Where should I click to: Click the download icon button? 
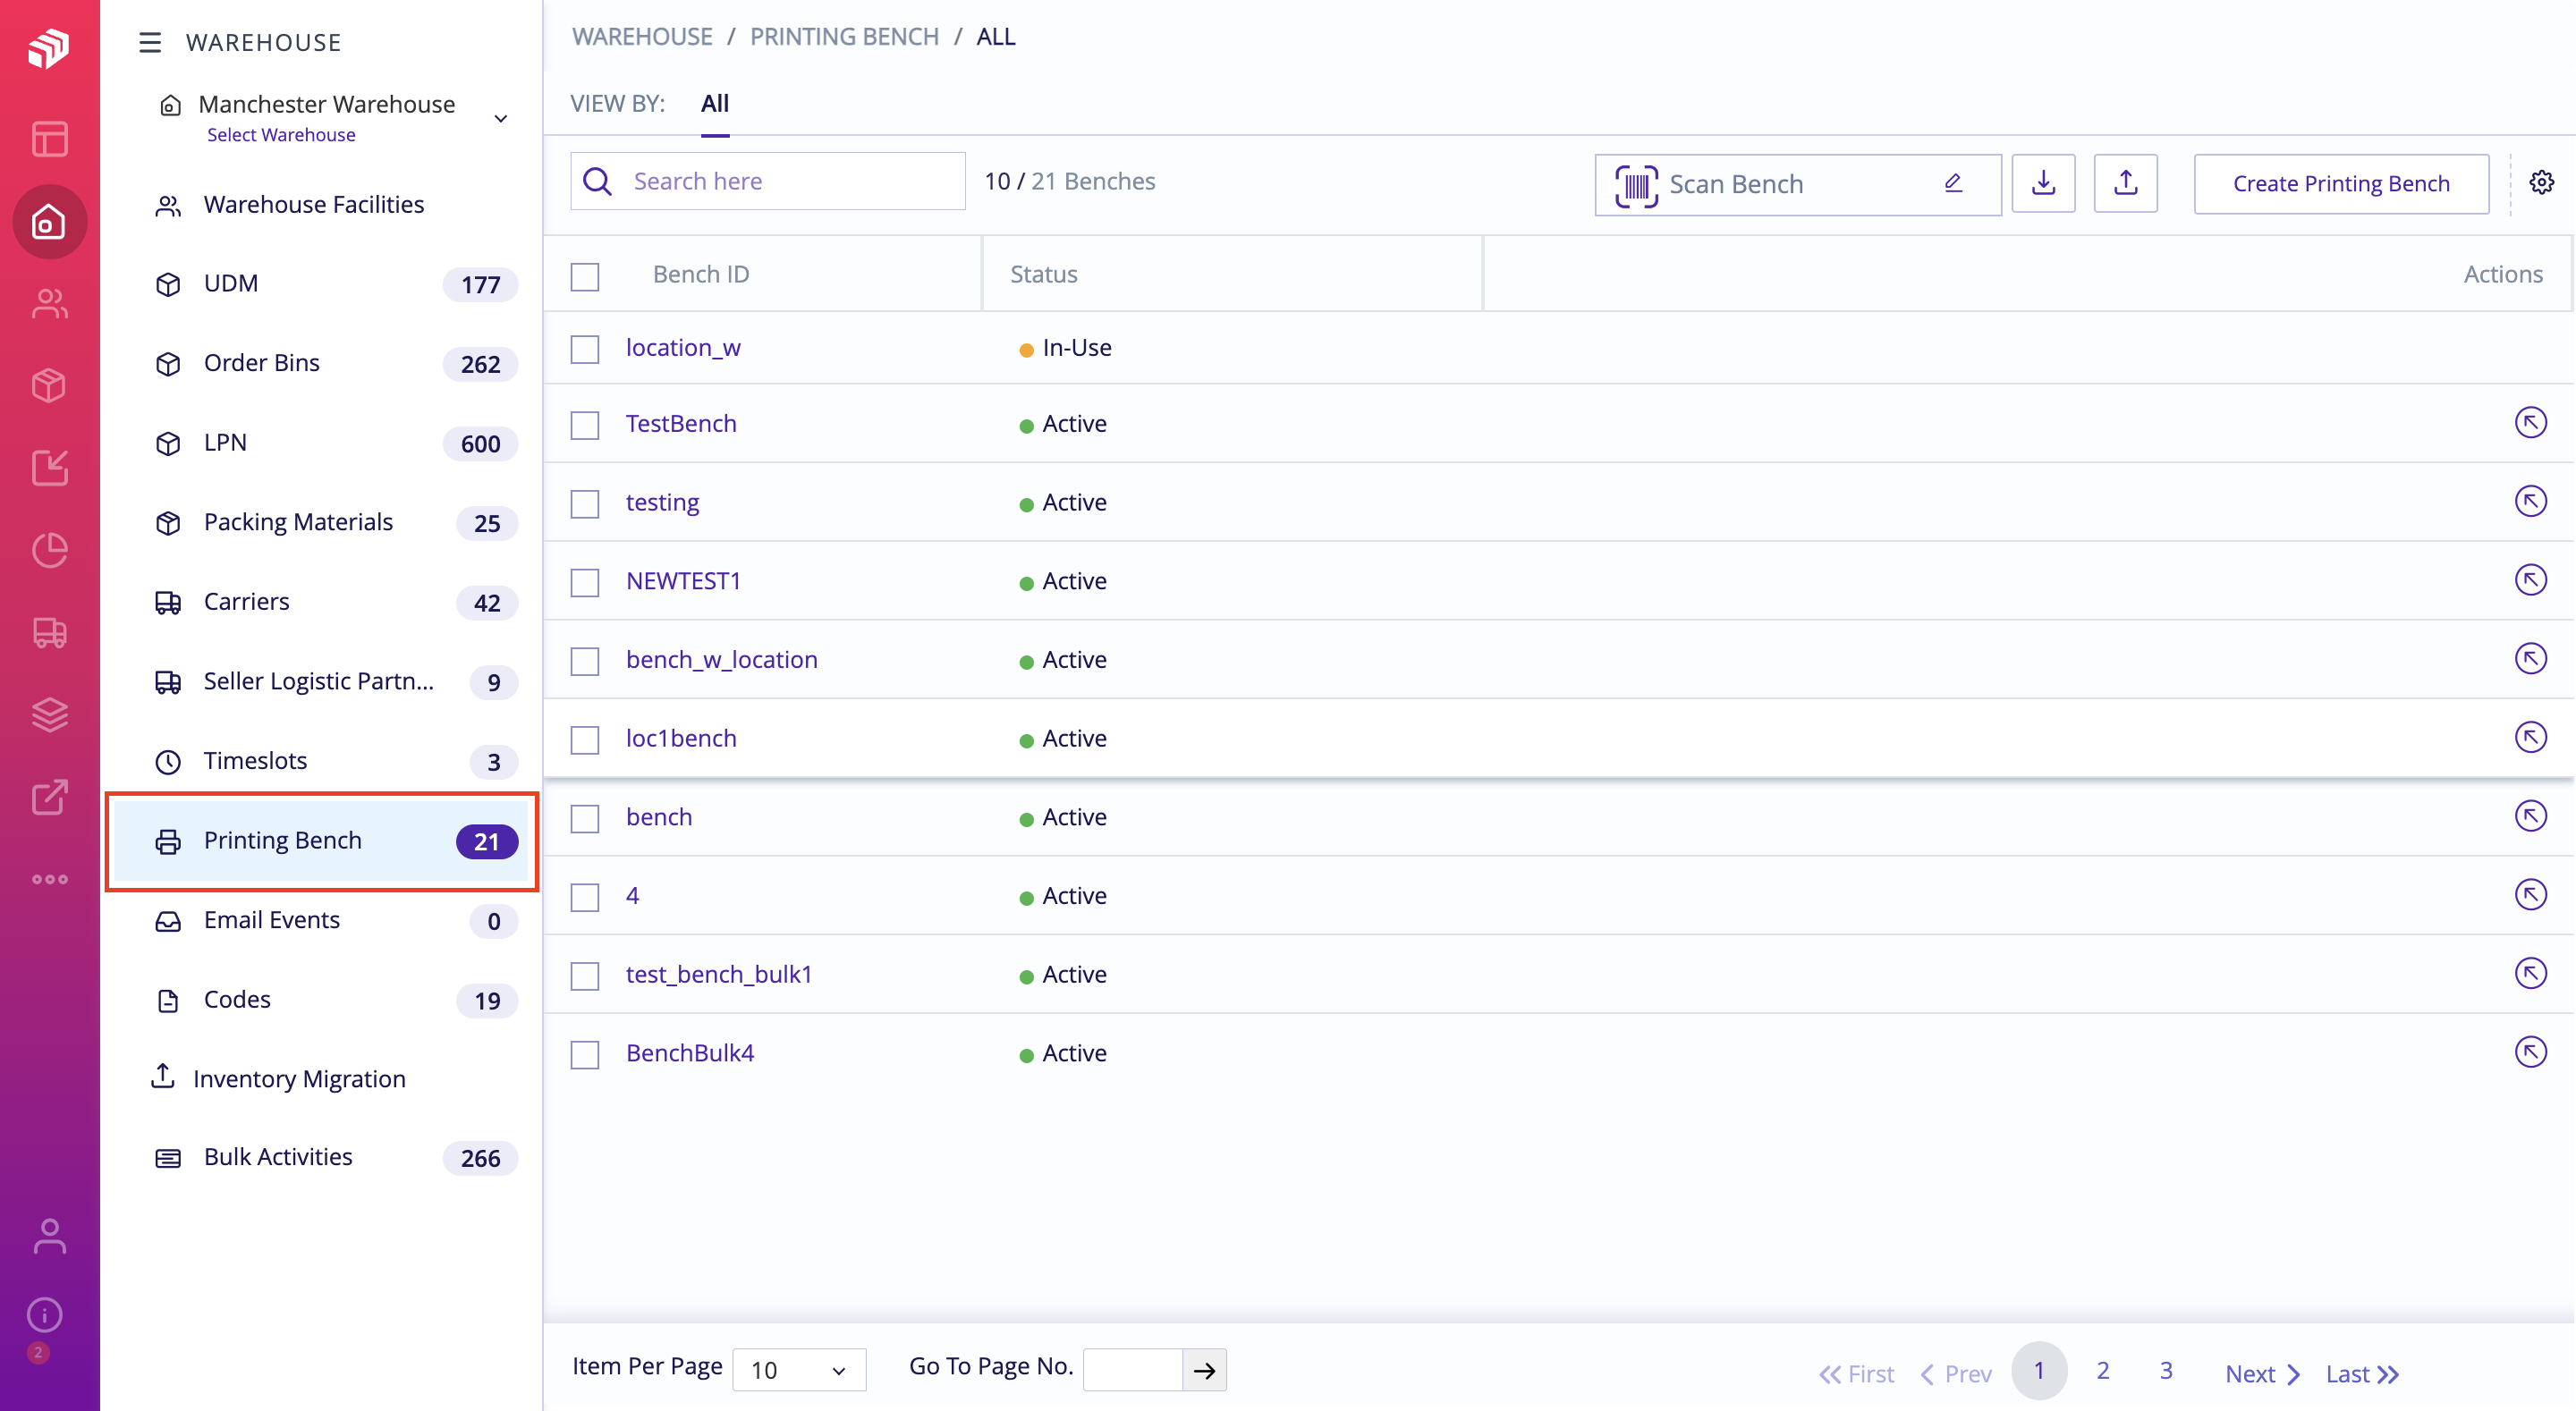click(2043, 183)
